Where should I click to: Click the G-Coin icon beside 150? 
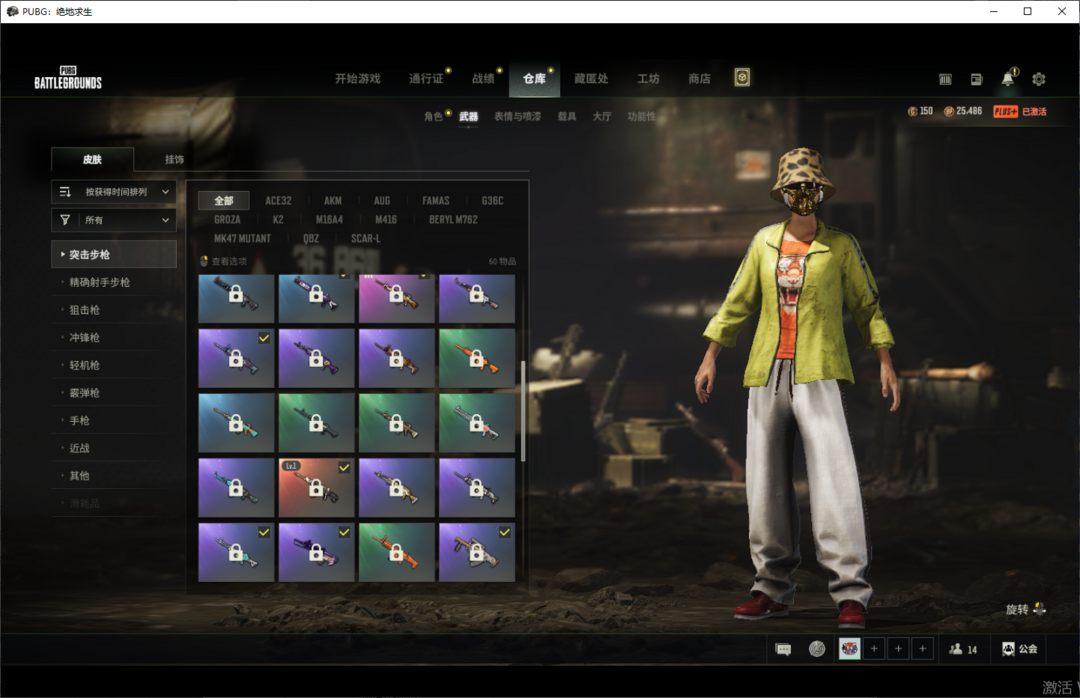[913, 111]
